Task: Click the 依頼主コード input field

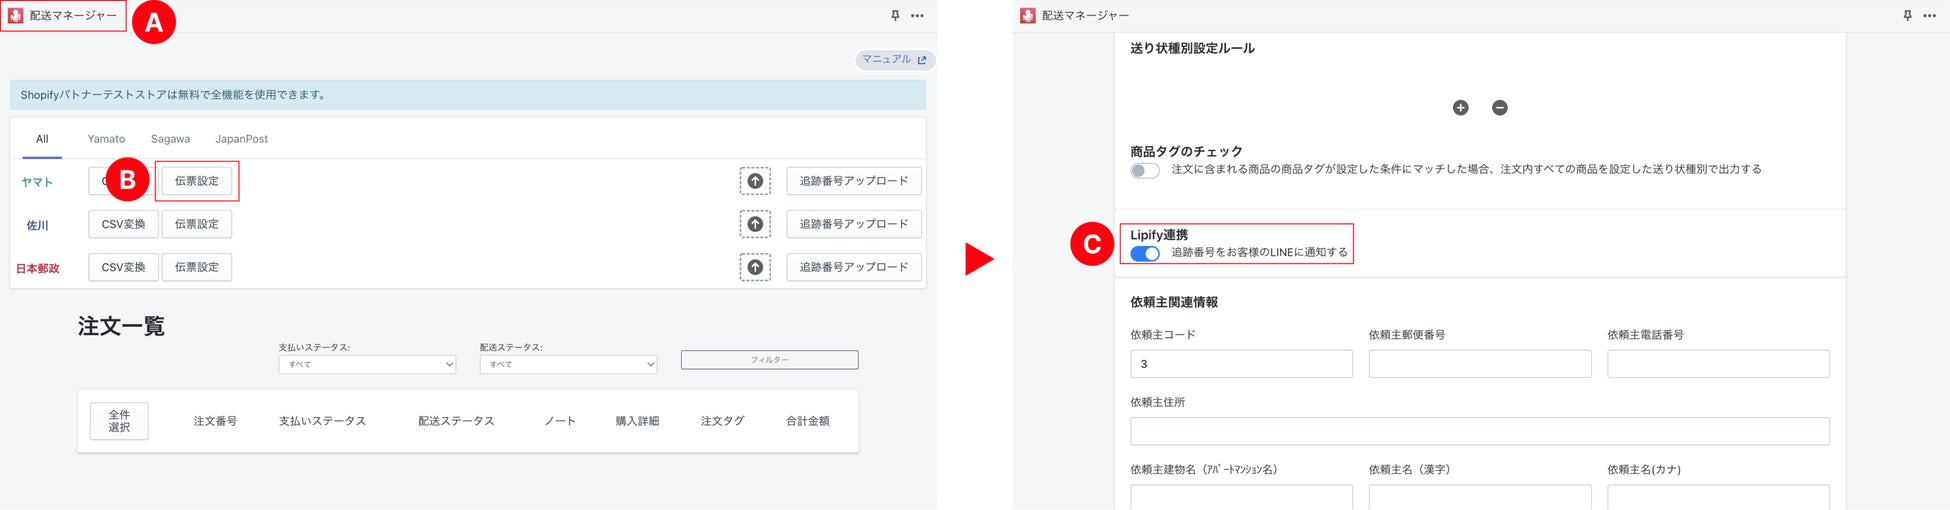Action: (1241, 364)
